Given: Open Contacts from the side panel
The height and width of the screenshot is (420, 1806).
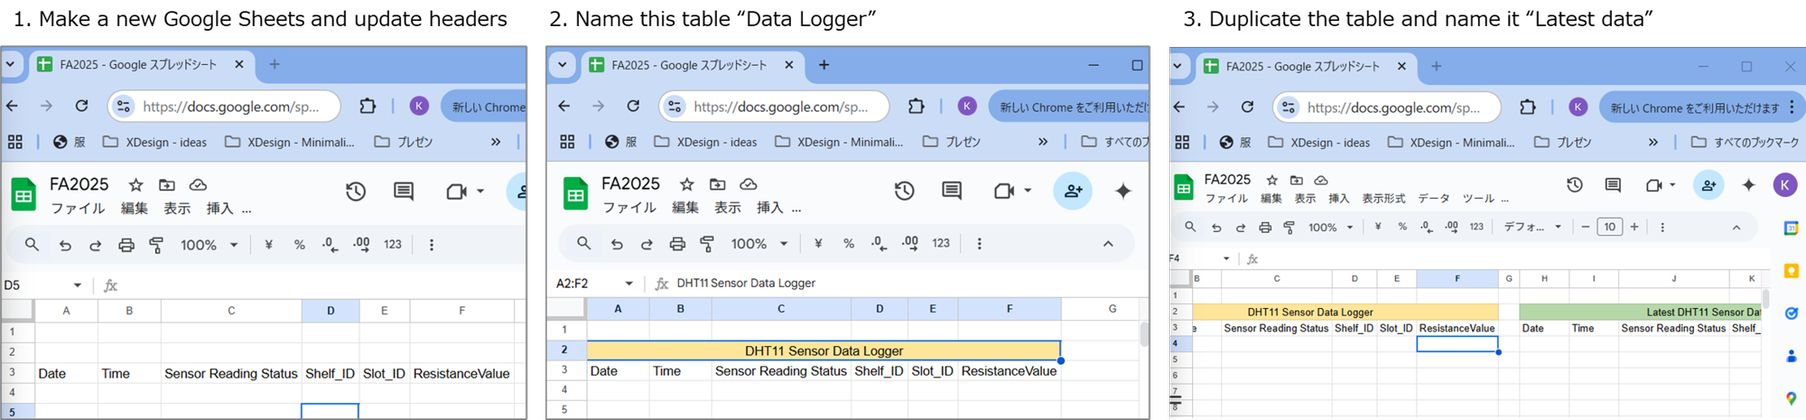Looking at the screenshot, I should [1791, 356].
